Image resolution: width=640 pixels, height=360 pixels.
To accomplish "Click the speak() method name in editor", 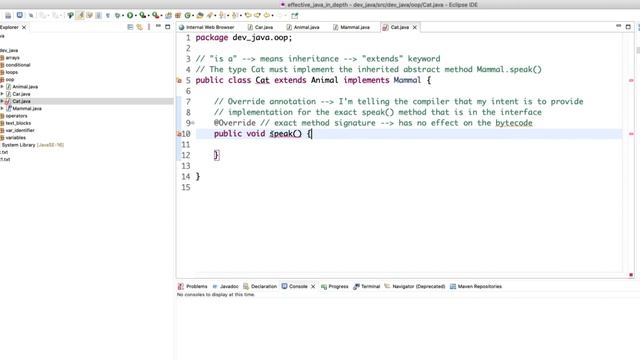I will (285, 133).
